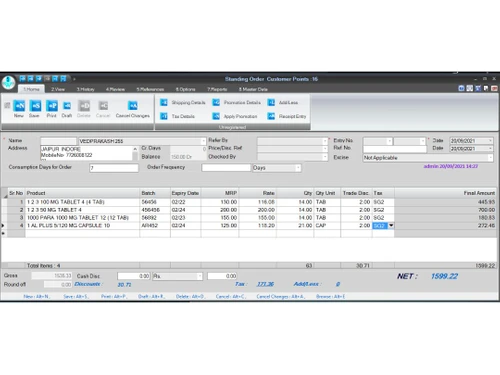Click the Order Frequency input field
The image size is (500, 375).
(x=226, y=168)
